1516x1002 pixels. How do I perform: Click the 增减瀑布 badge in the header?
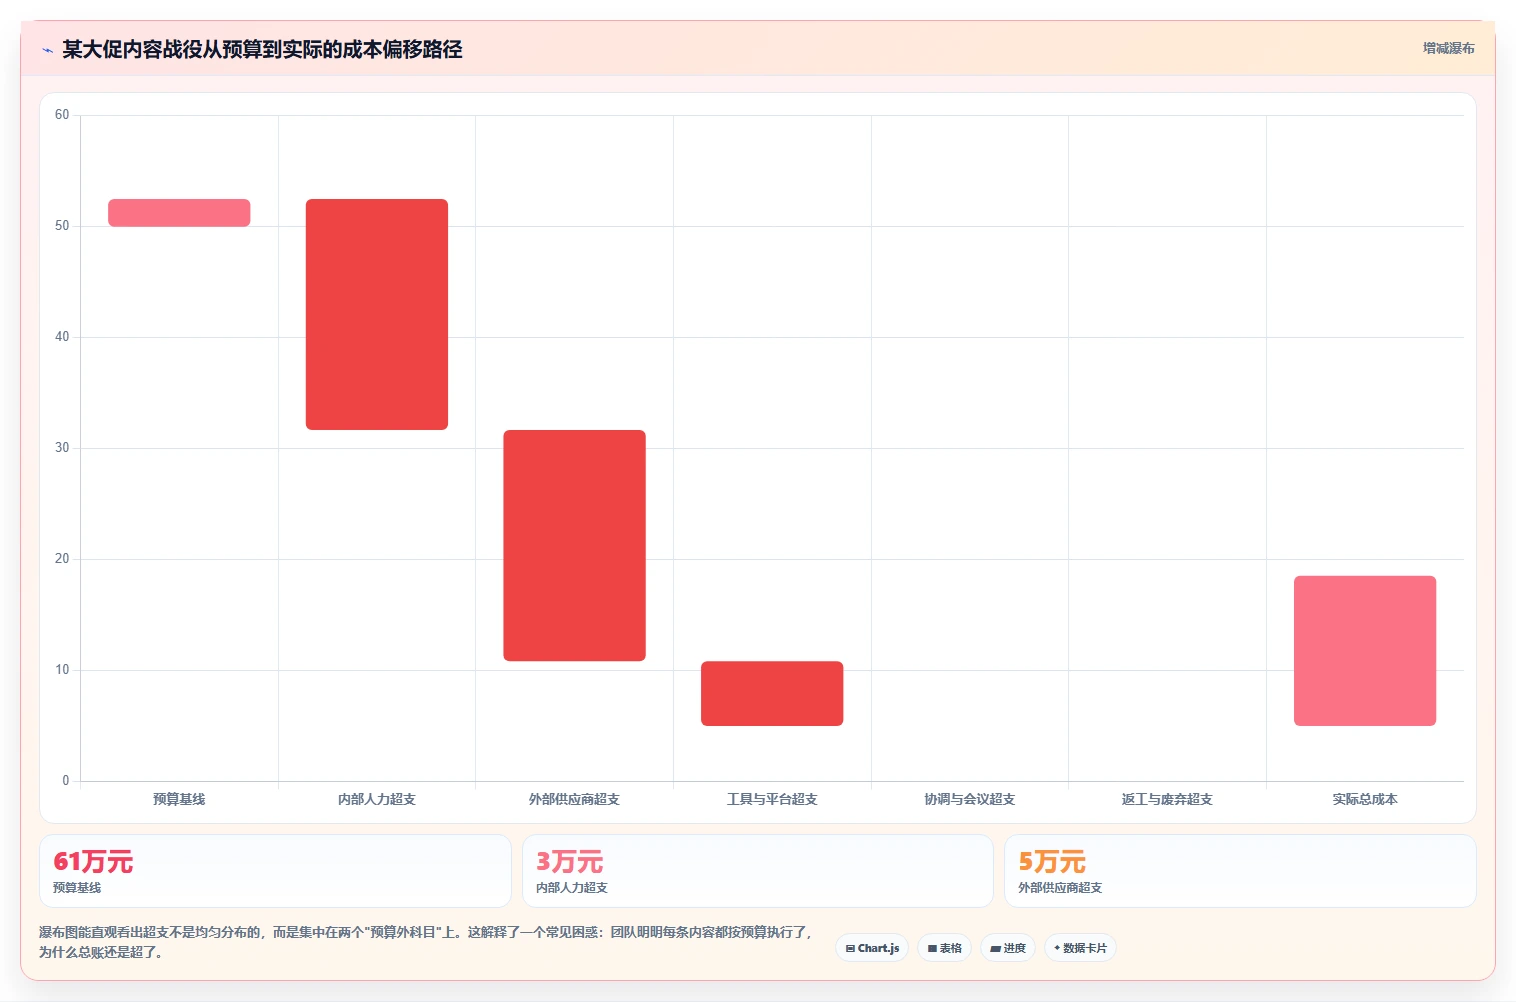point(1448,48)
